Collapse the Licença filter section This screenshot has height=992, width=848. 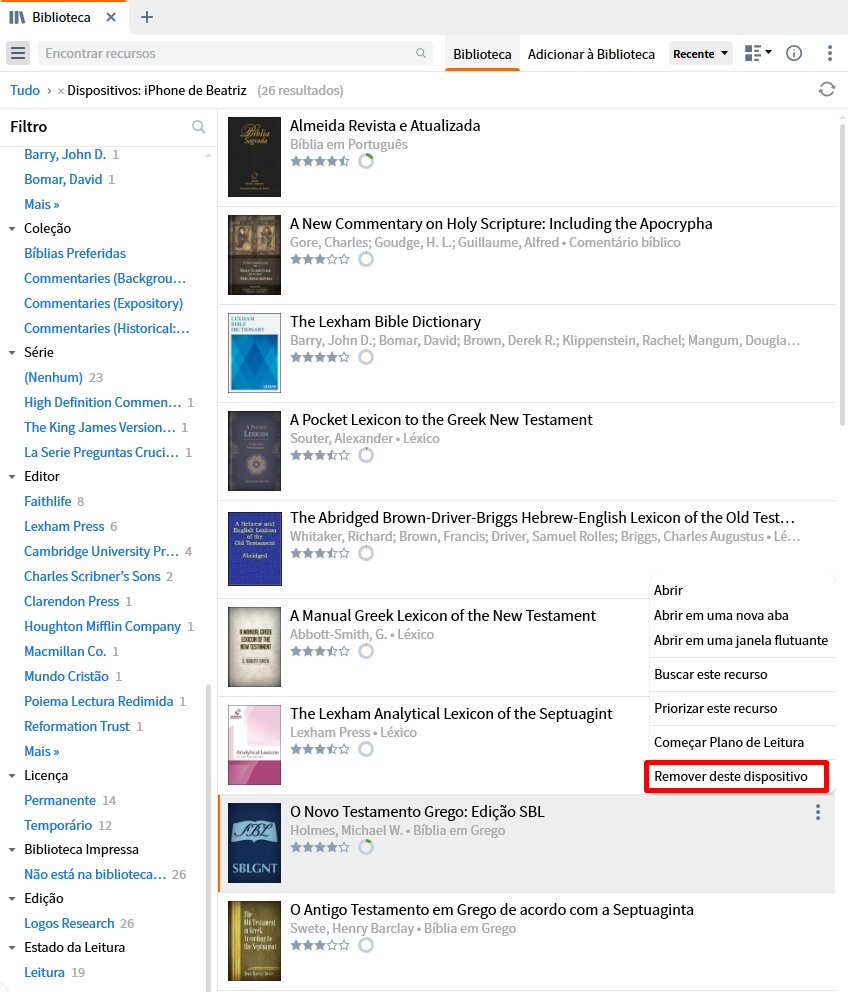pos(12,776)
